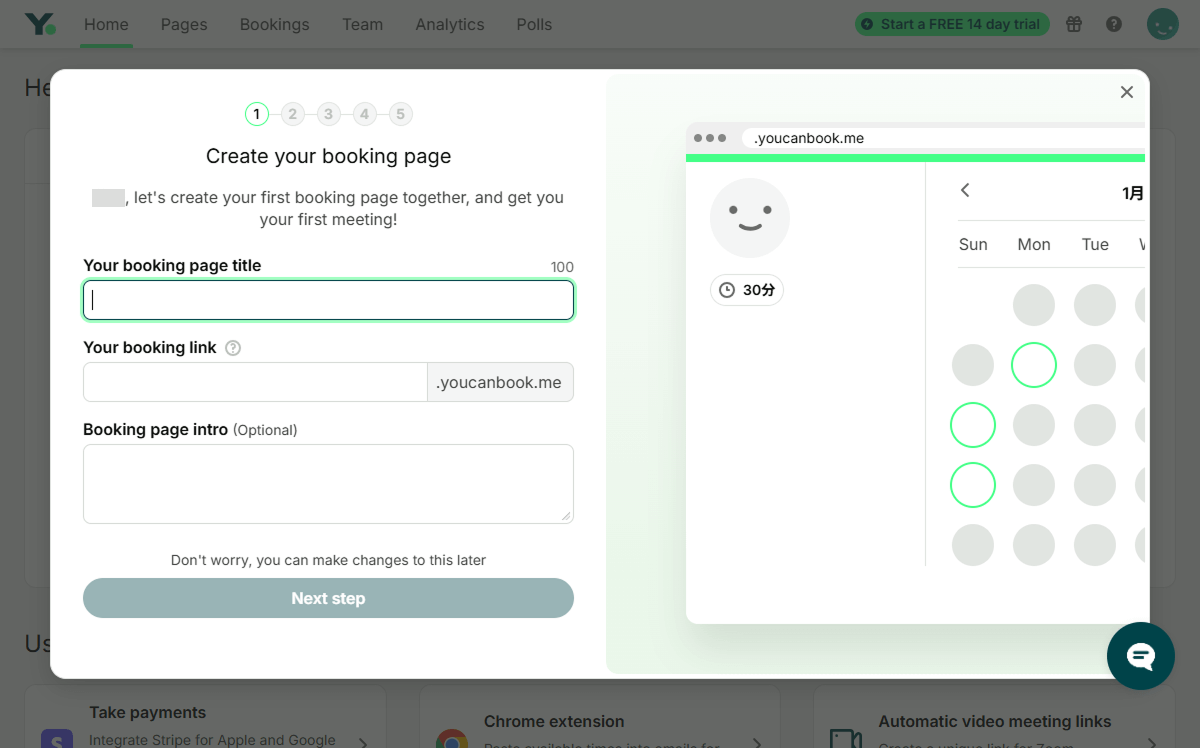Open the Bookings tab
The height and width of the screenshot is (748, 1200).
274,24
